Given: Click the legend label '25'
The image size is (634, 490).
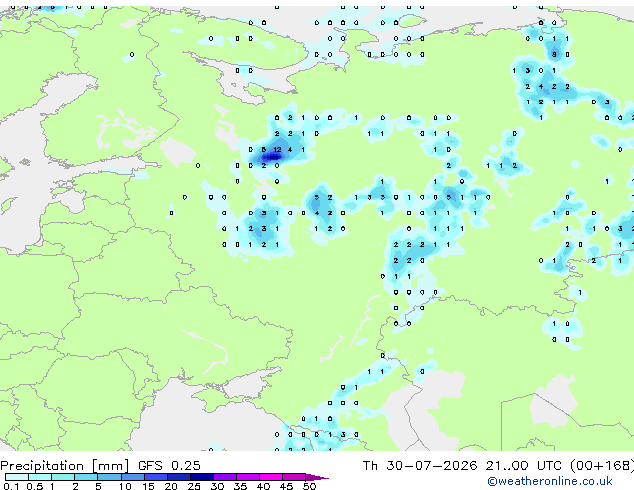Looking at the screenshot, I should (194, 486).
